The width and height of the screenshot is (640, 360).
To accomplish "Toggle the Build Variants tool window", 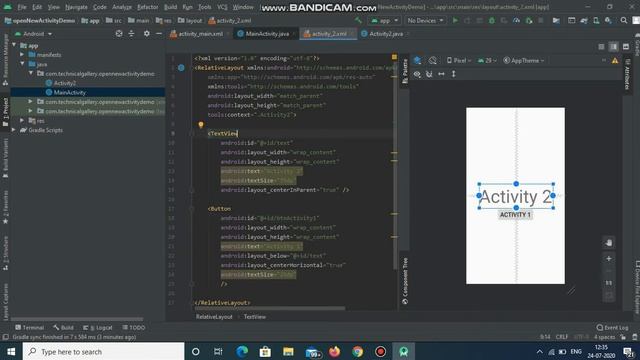I will tap(5, 158).
